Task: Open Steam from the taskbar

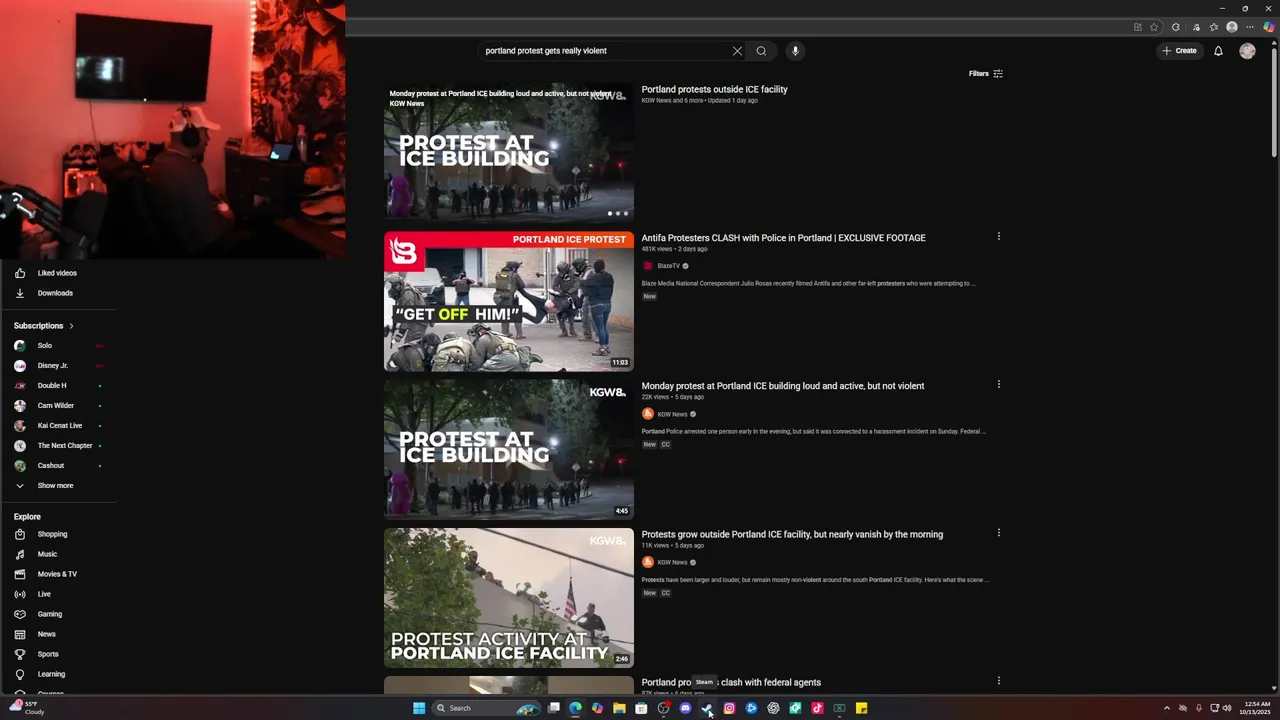Action: coord(707,708)
